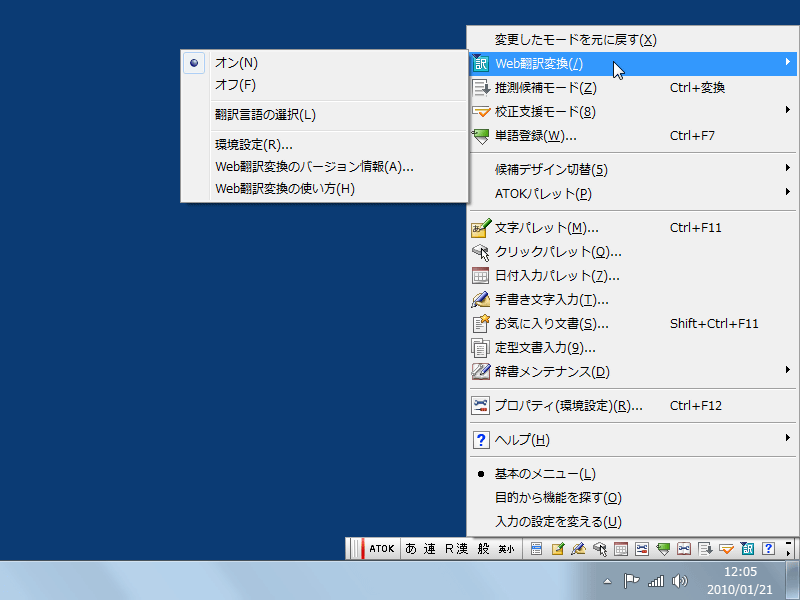Open Web翻訳変換の使い方(H) guide
This screenshot has height=600, width=800.
tap(324, 189)
